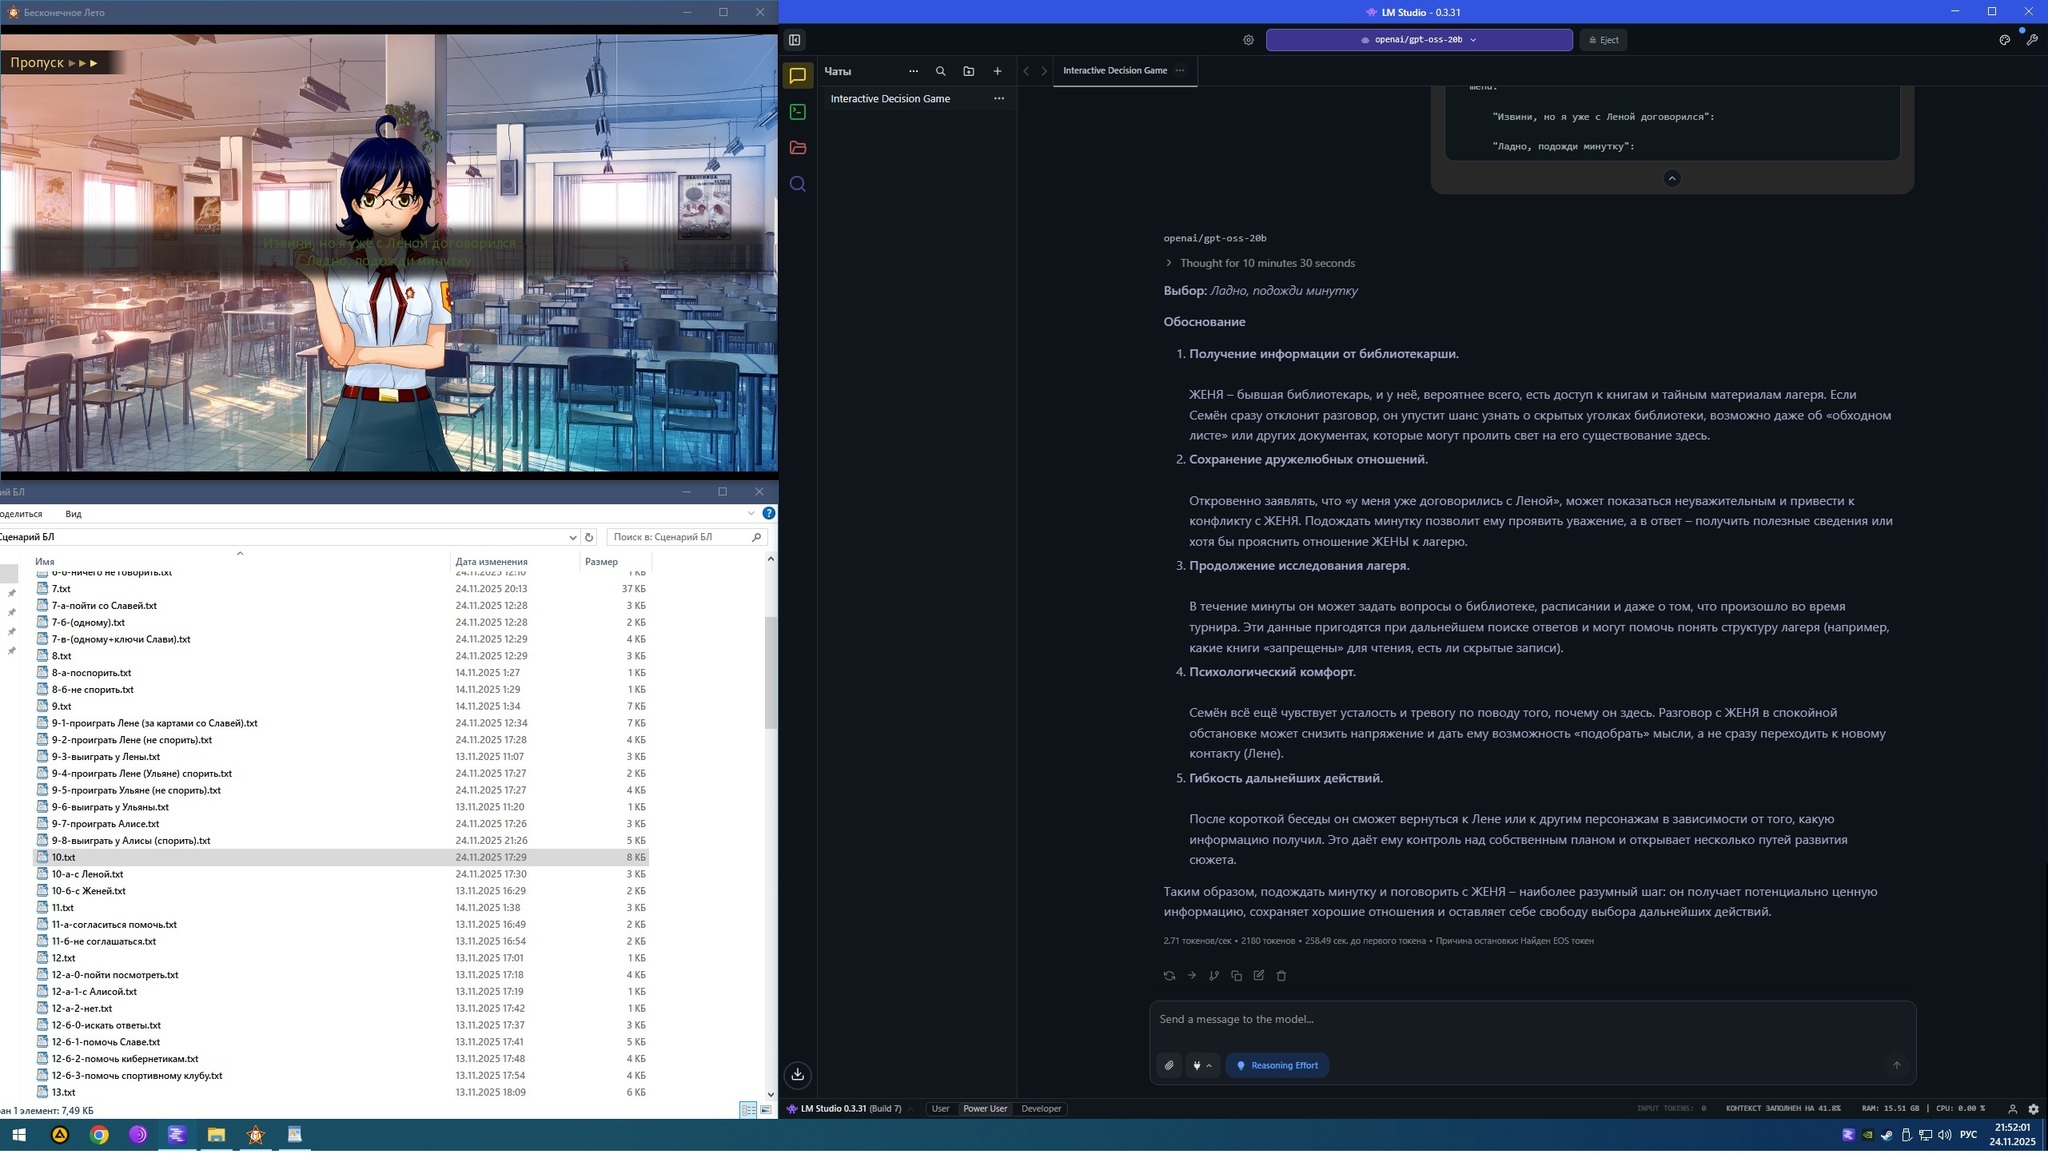Select the Interactive Decision Game tab
This screenshot has width=2048, height=1154.
click(1114, 70)
